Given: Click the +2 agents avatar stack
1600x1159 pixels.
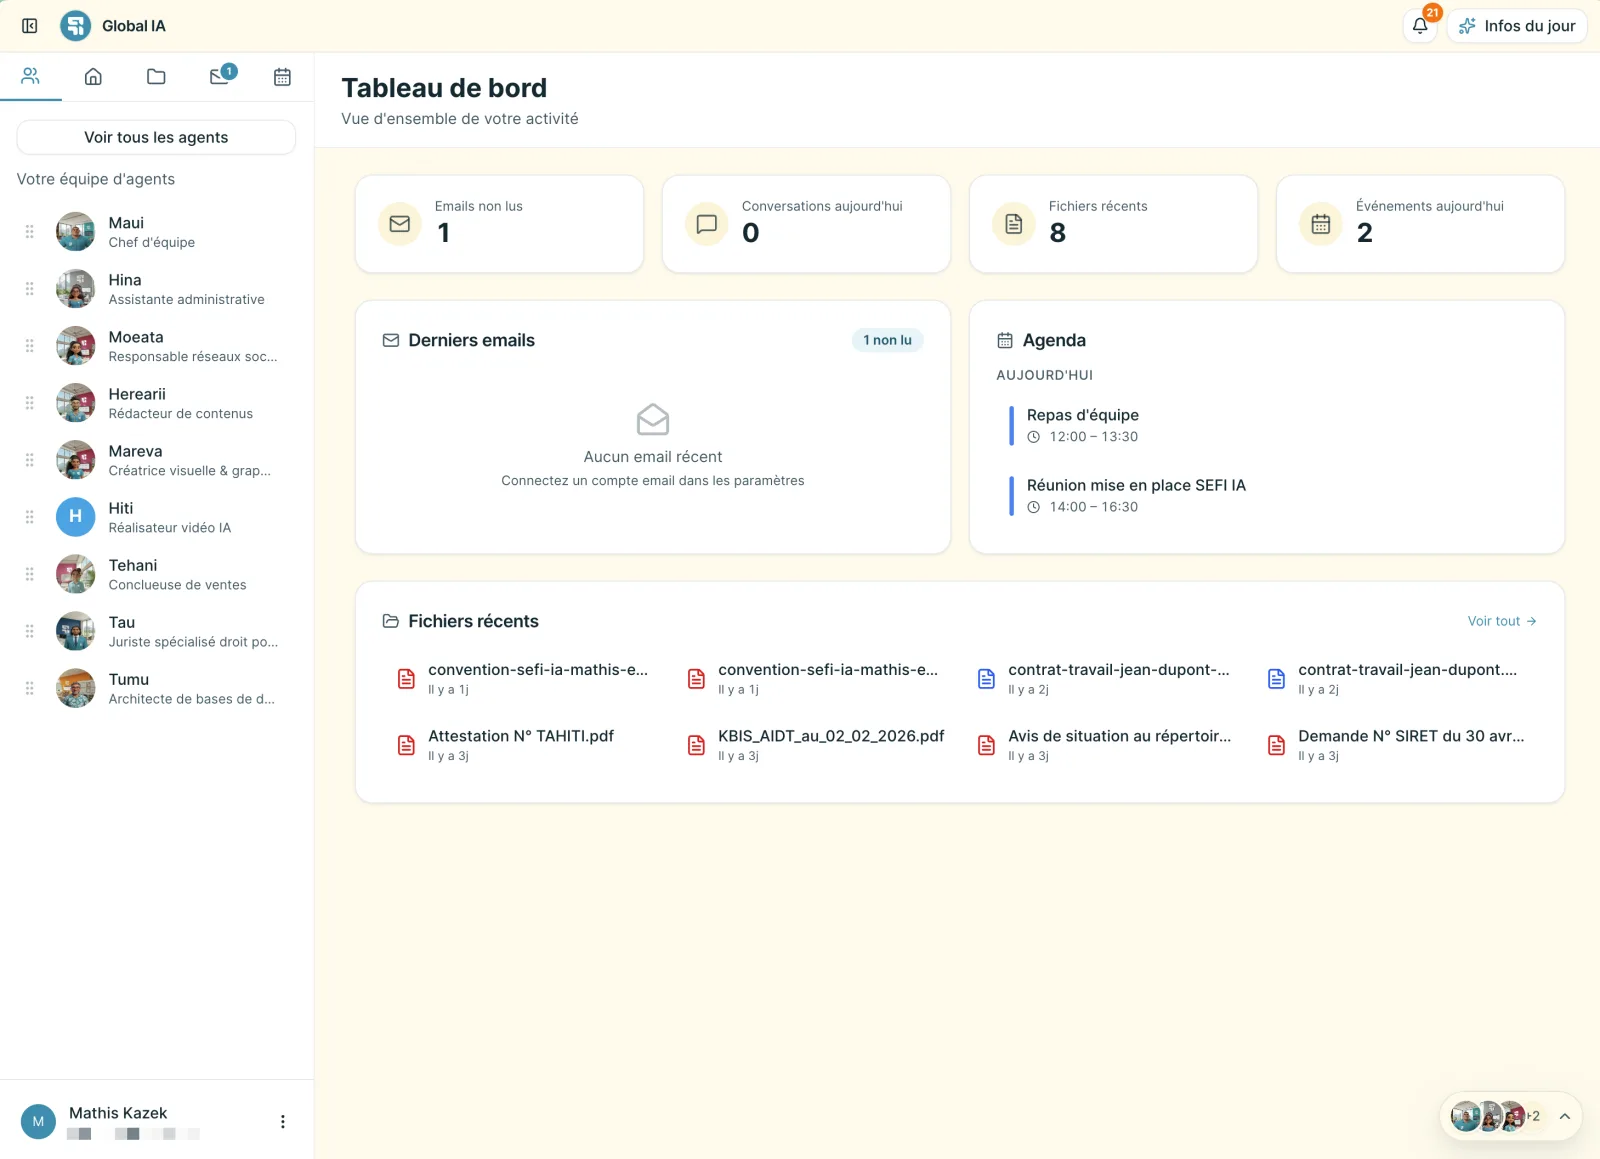Looking at the screenshot, I should (1496, 1116).
